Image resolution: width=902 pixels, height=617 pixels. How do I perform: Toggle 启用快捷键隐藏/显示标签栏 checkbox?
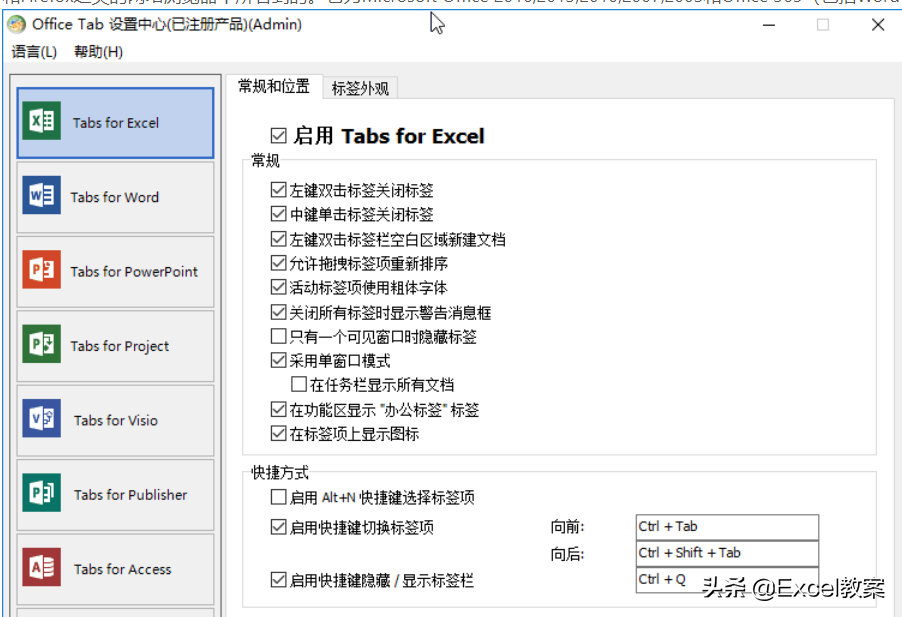(x=278, y=580)
